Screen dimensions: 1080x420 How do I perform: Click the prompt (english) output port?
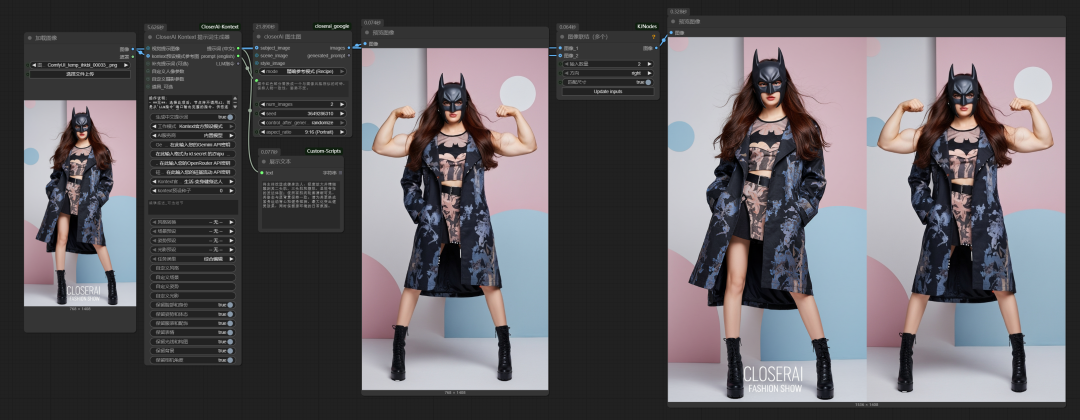[238, 56]
